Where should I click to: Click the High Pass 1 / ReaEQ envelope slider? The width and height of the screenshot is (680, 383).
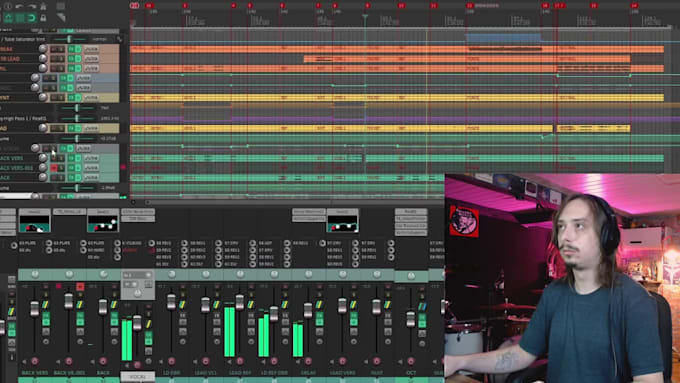click(x=77, y=118)
